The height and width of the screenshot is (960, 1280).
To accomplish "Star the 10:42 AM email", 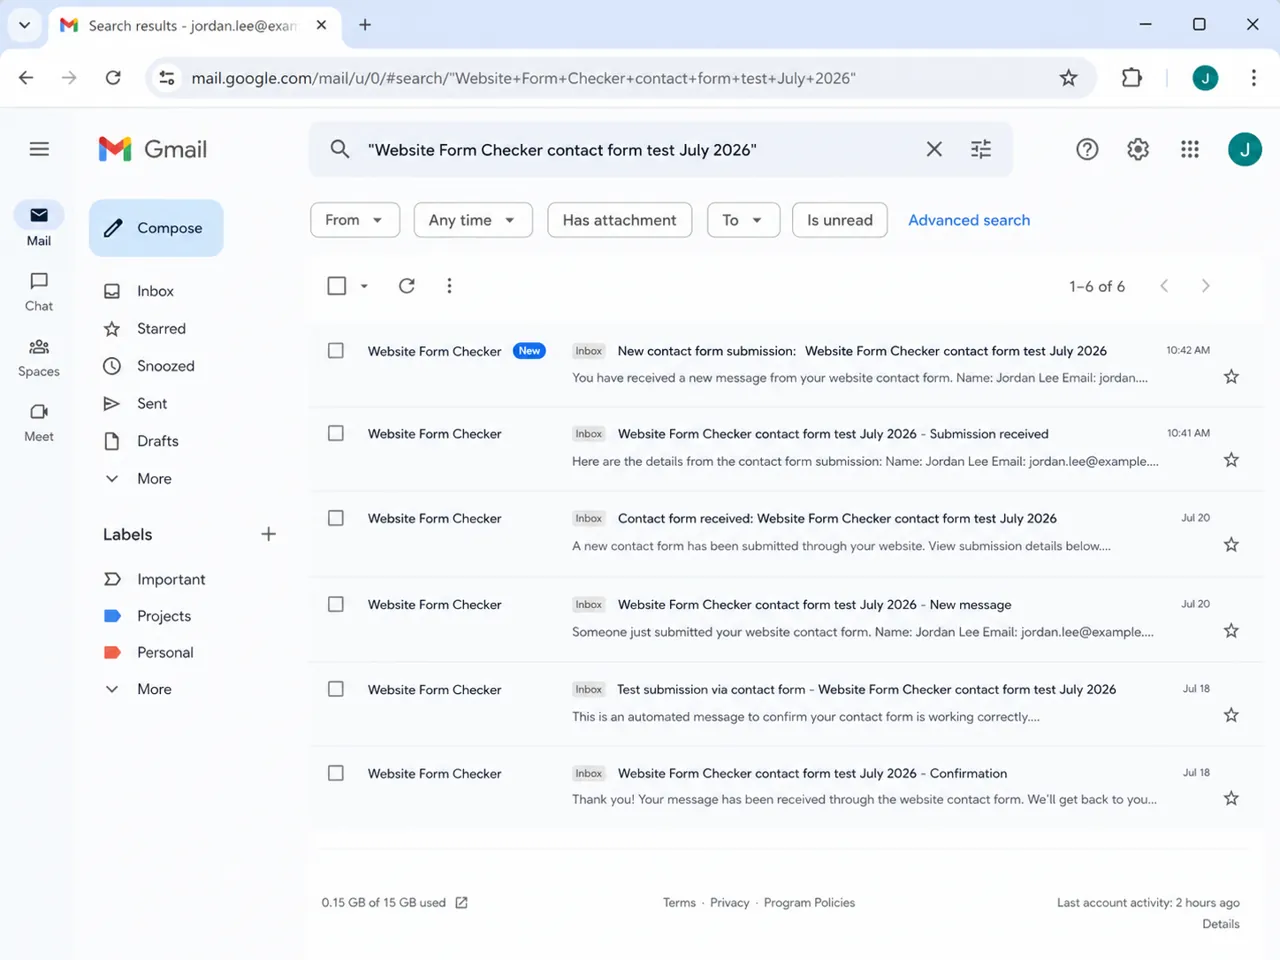I will pyautogui.click(x=1231, y=377).
